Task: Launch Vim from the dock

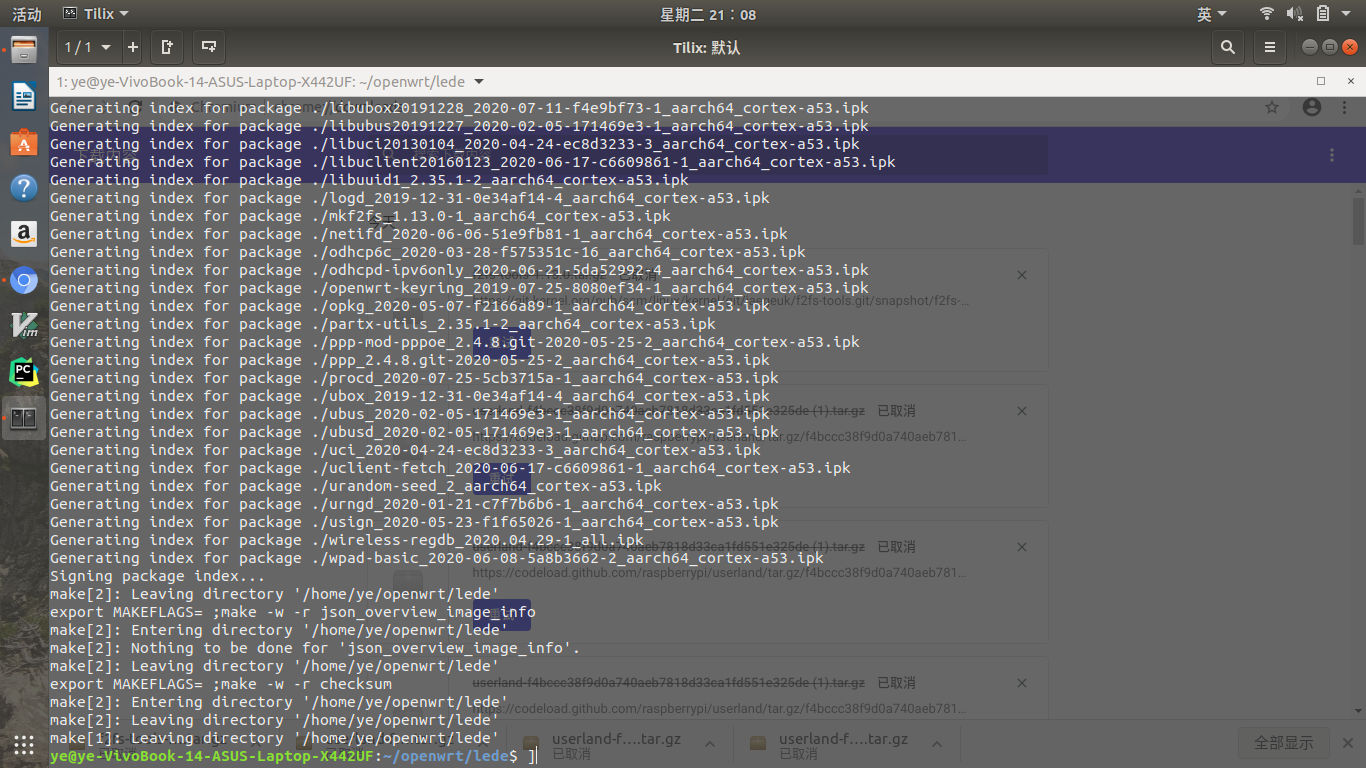Action: [24, 326]
